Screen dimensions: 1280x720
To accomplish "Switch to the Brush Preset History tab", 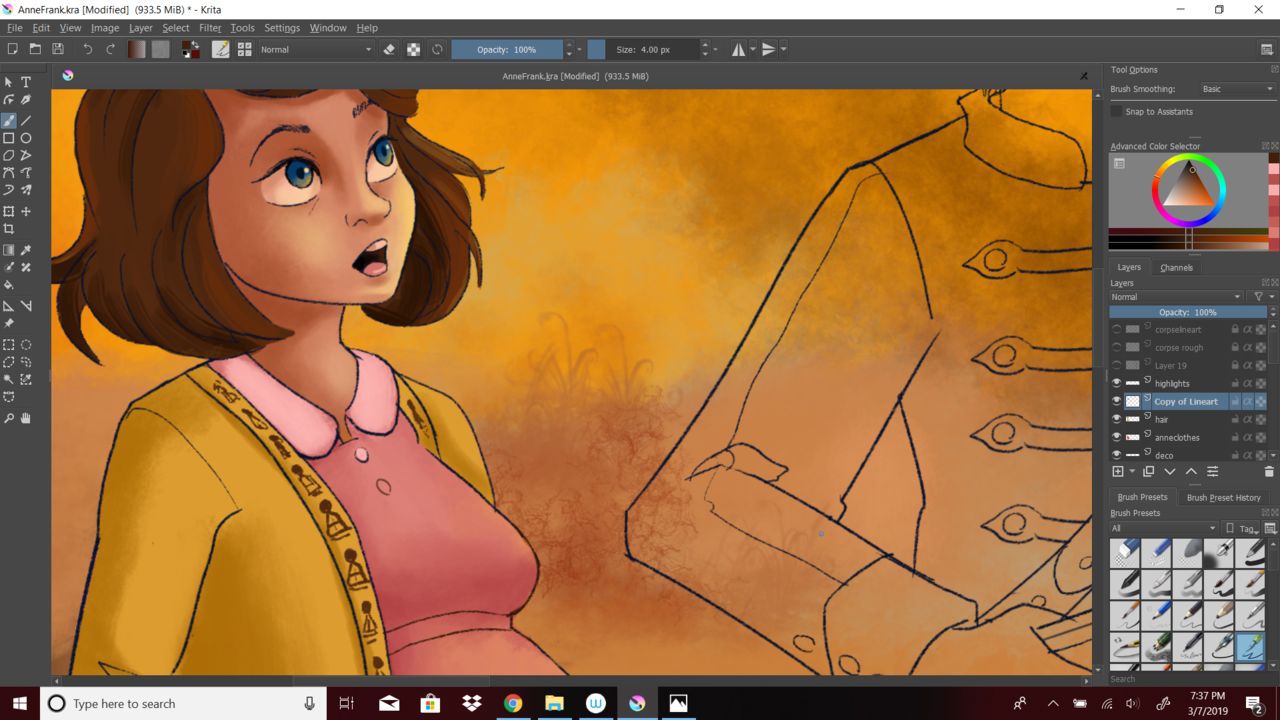I will pyautogui.click(x=1223, y=497).
